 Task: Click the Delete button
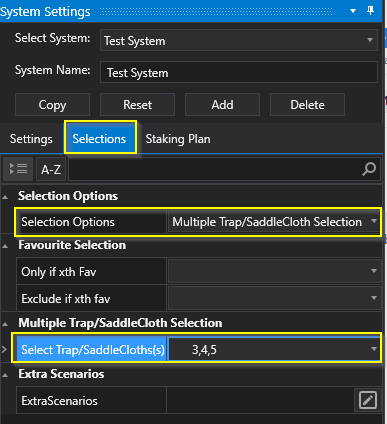point(307,105)
